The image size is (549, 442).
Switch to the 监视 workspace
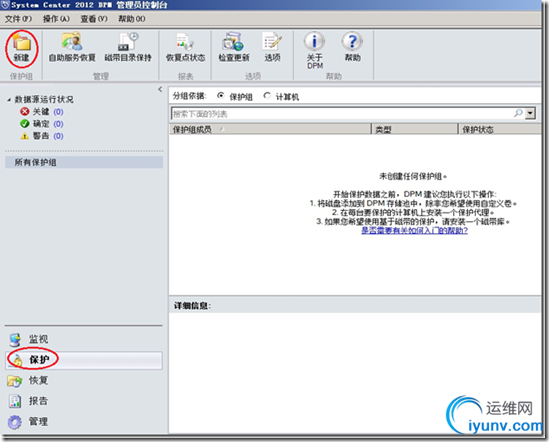84,339
